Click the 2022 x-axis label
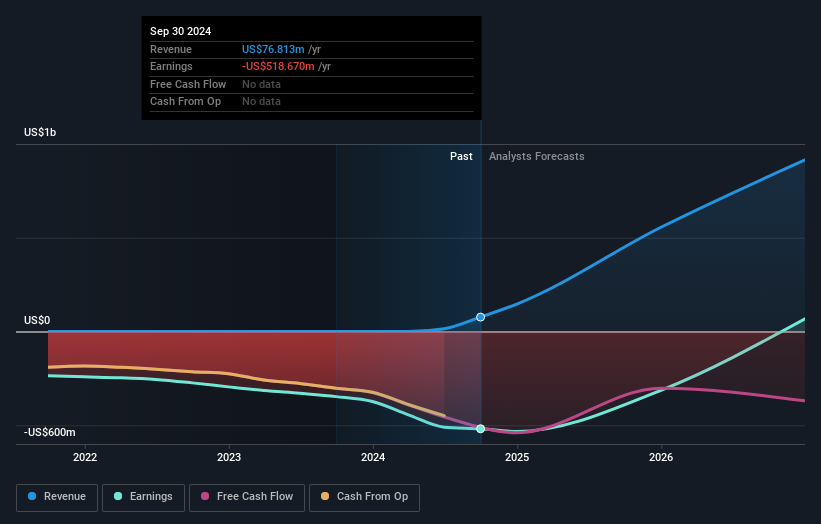This screenshot has width=821, height=524. point(85,457)
